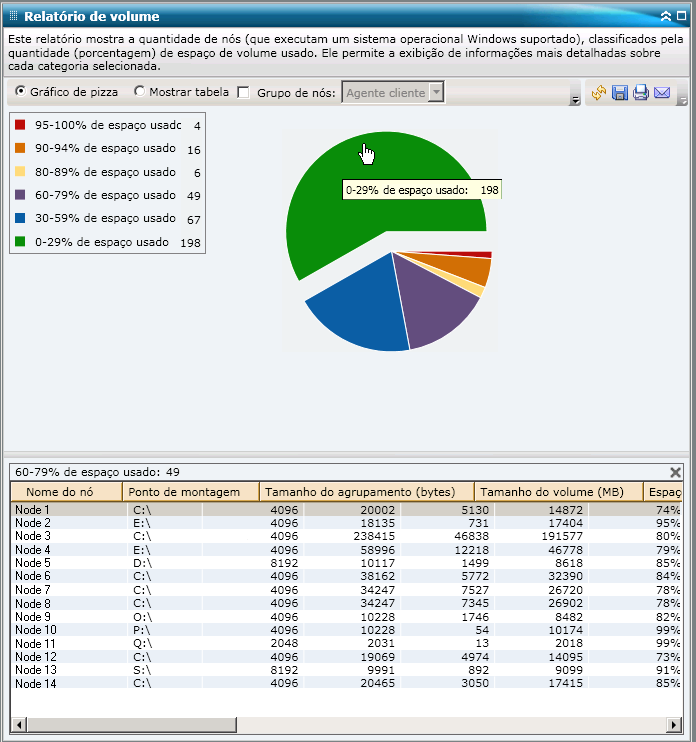The image size is (696, 742).
Task: Click the S:\ mount point cell
Action: point(142,670)
